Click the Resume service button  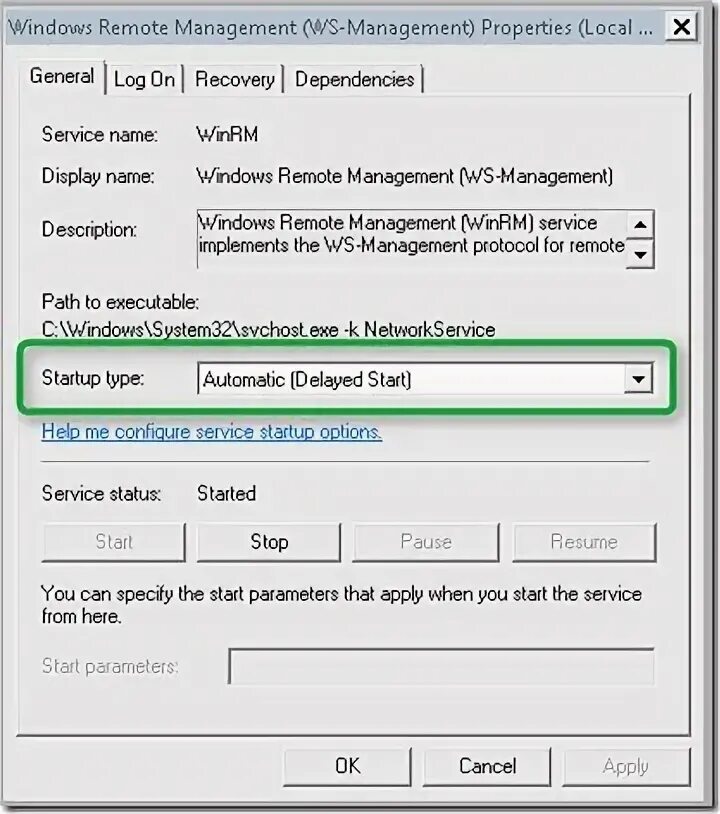[584, 542]
